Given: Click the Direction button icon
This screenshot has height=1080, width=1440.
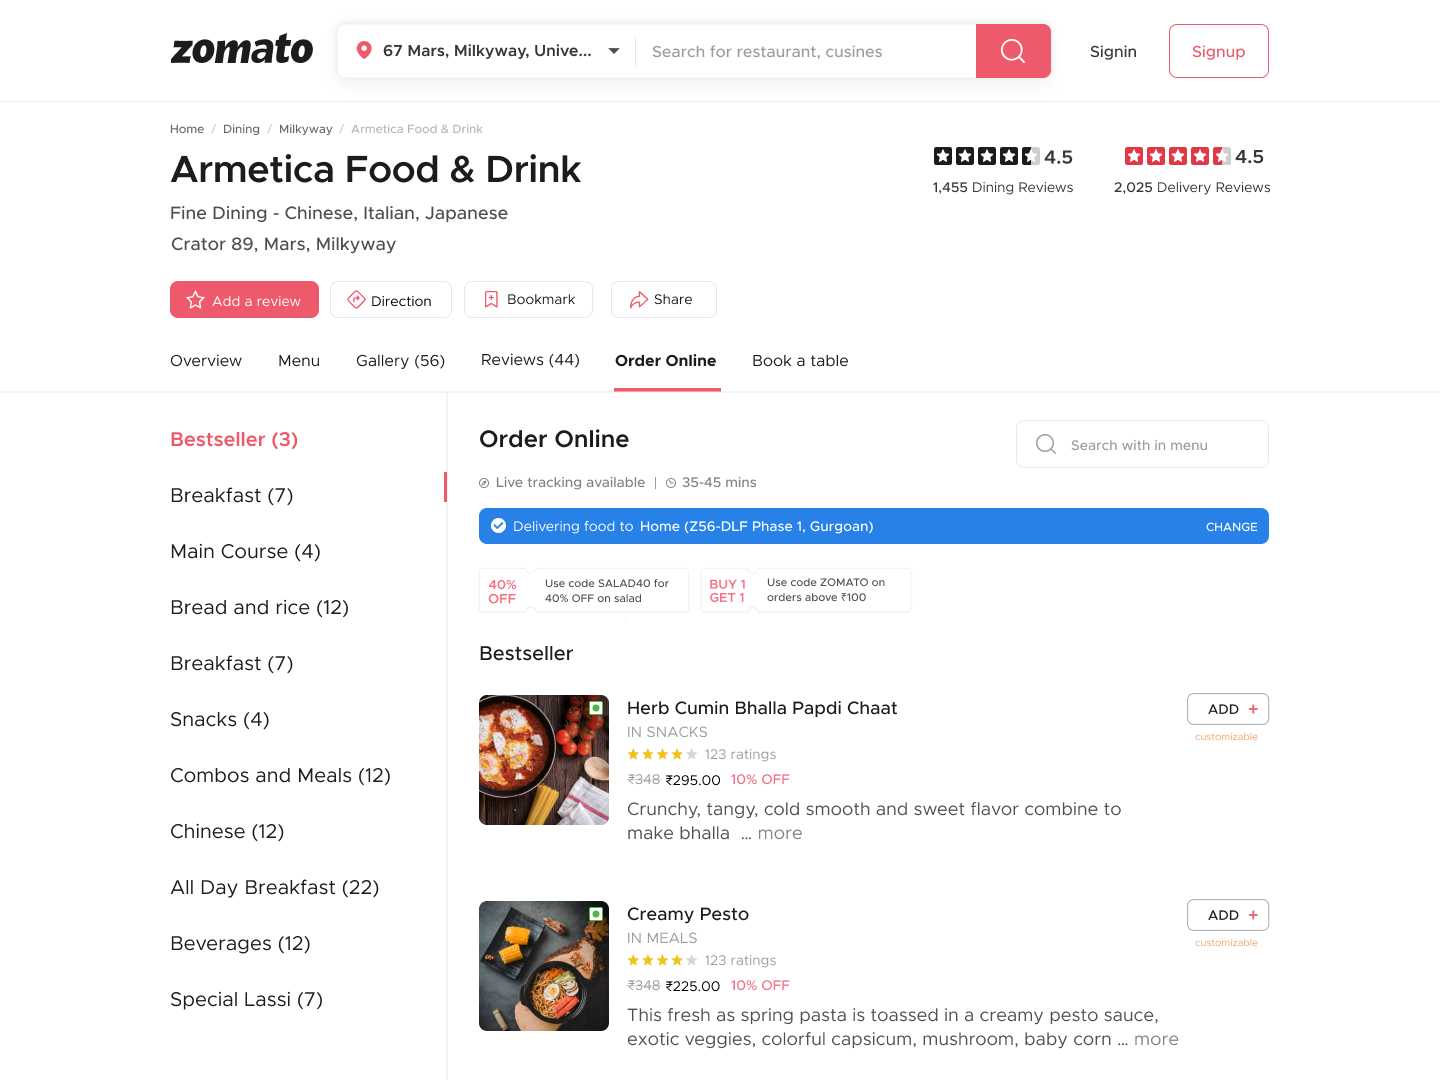Looking at the screenshot, I should tap(356, 300).
